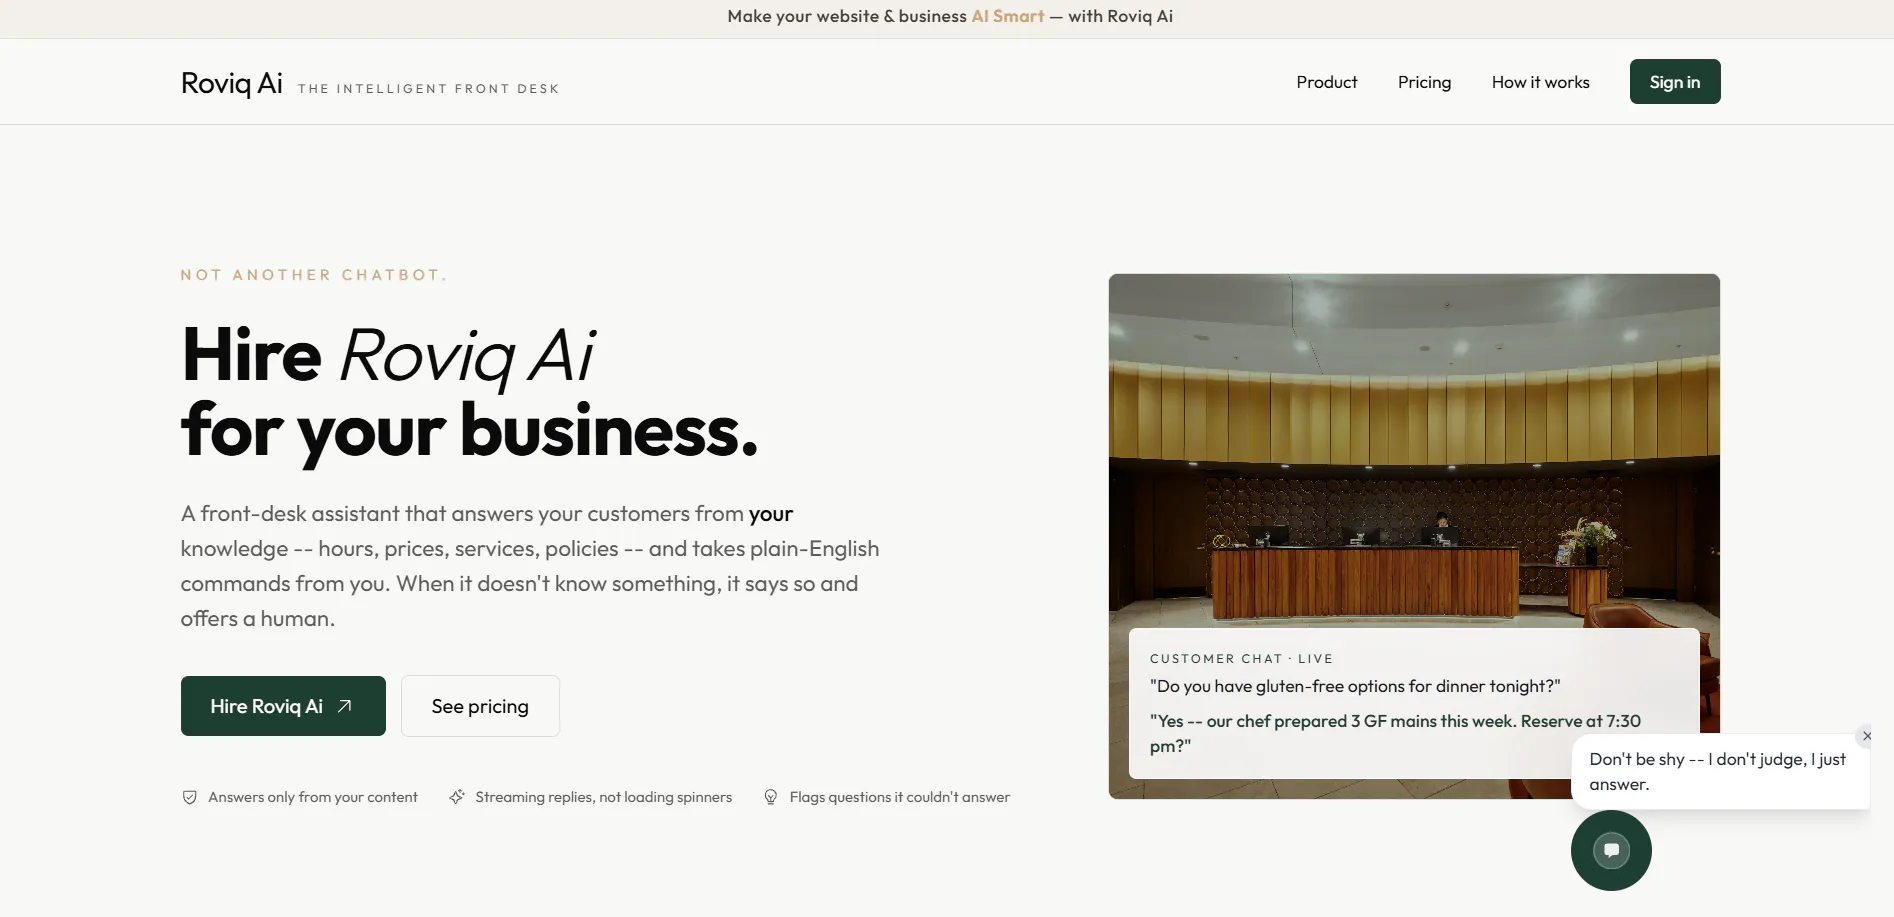Screen dimensions: 1894x917
Task: Click the "AI Smart" highlighted banner text
Action: 1008,16
